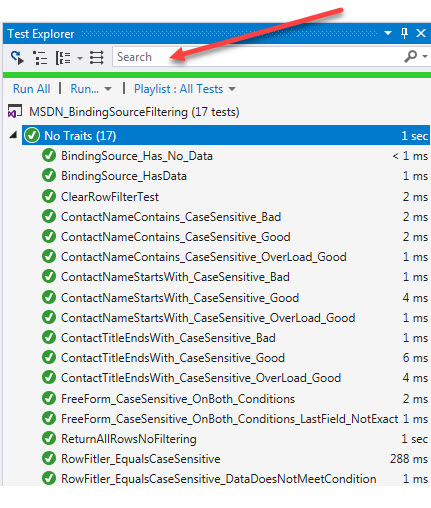This screenshot has width=431, height=508.
Task: Select test BindingSource_HasData
Action: point(124,176)
